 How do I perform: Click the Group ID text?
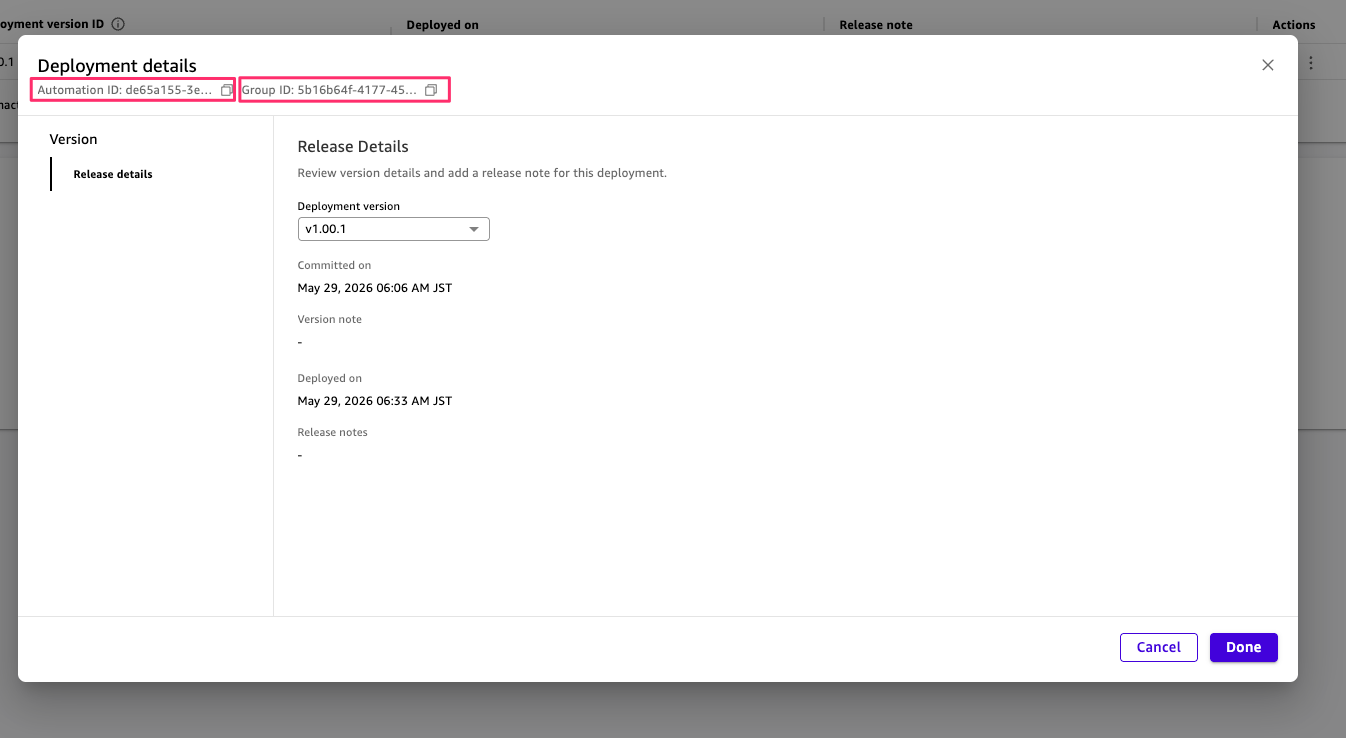(x=330, y=90)
